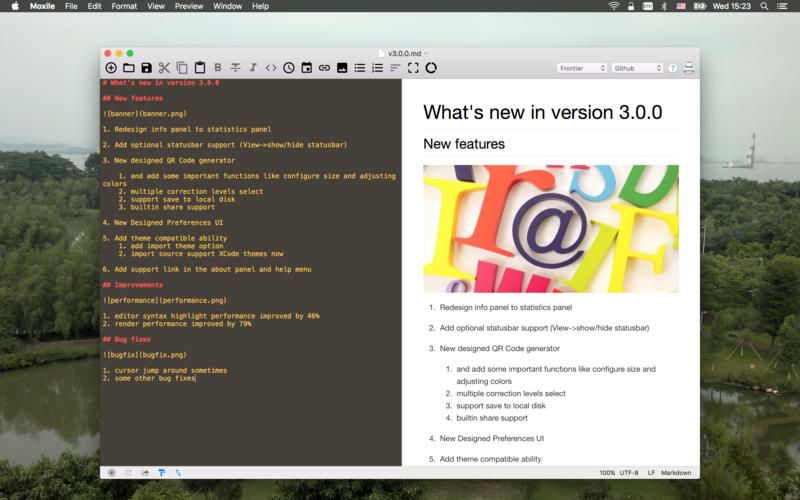Viewport: 800px width, 500px height.
Task: Click the help question mark button
Action: (x=672, y=68)
